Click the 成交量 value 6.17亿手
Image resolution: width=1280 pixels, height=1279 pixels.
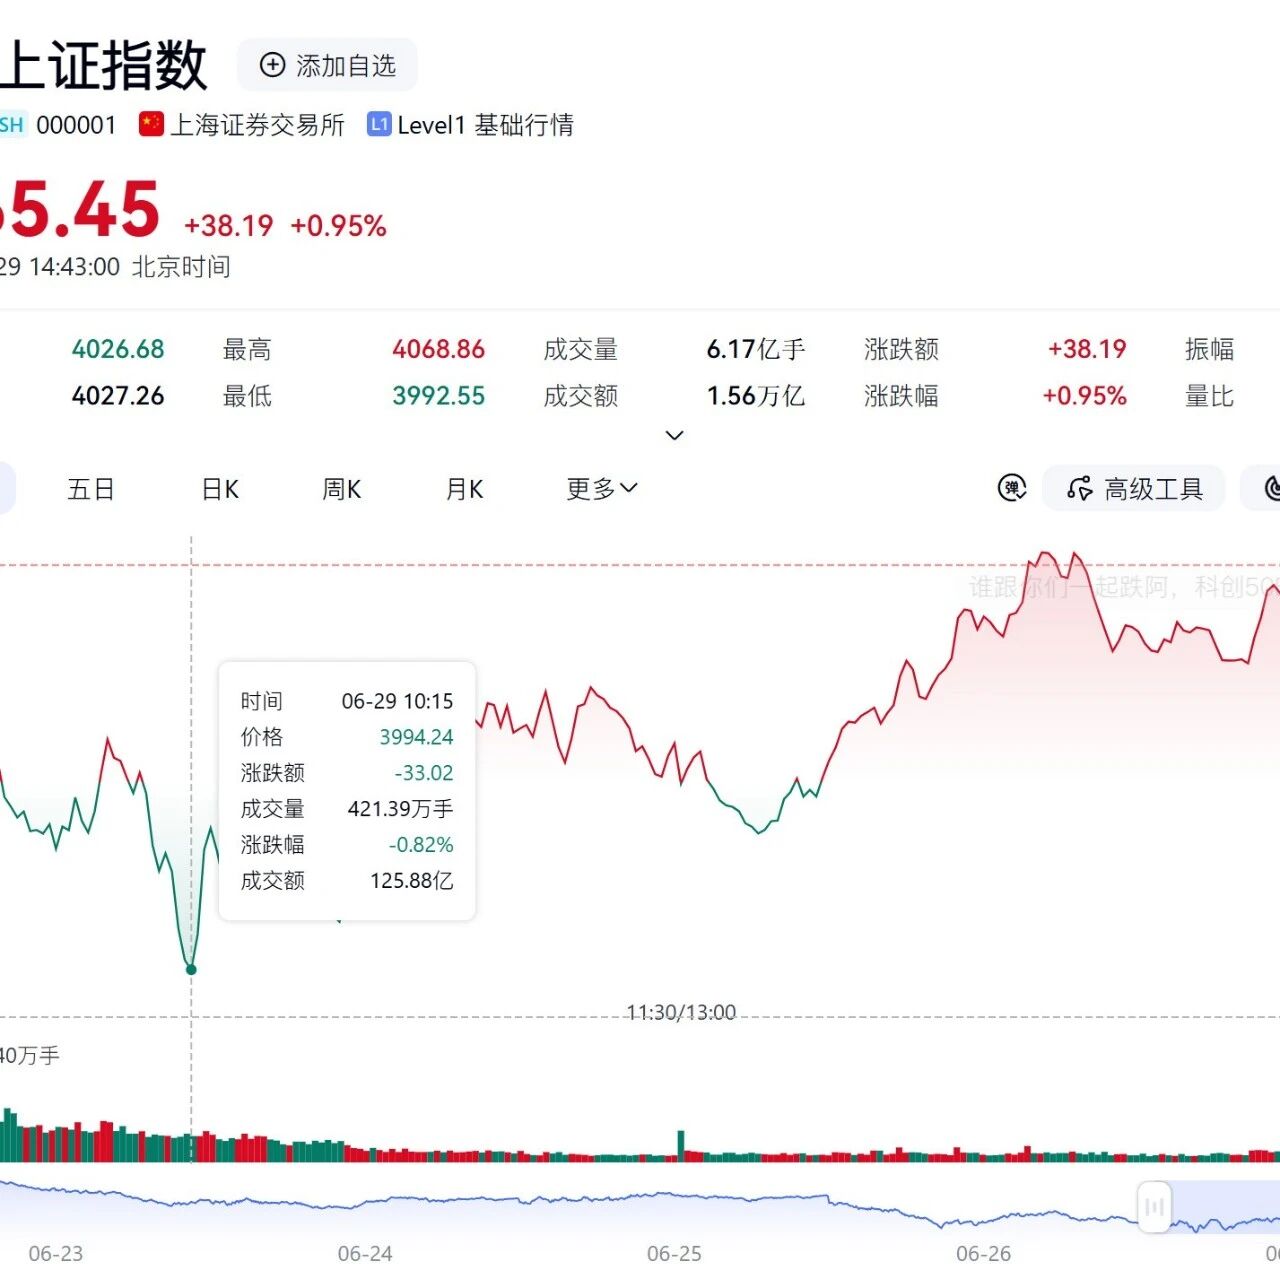[x=756, y=349]
